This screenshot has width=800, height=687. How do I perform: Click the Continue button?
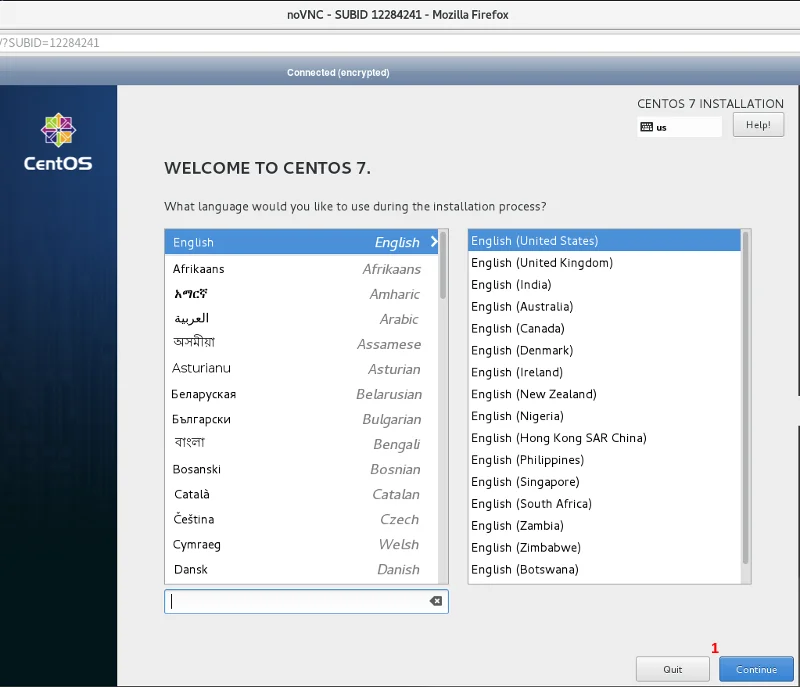756,669
